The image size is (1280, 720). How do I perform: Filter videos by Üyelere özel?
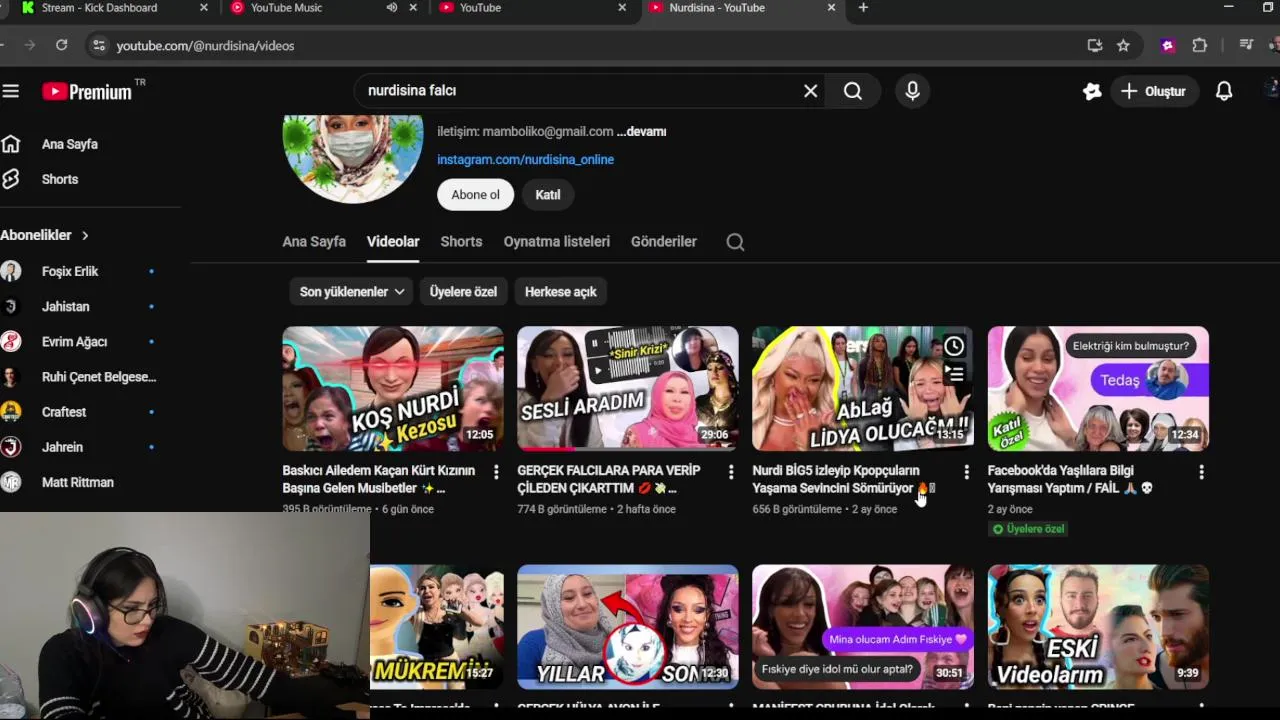(463, 292)
